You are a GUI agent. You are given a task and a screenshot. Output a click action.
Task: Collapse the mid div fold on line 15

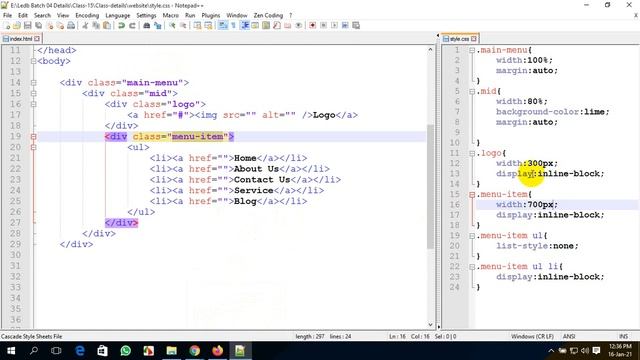[x=33, y=93]
